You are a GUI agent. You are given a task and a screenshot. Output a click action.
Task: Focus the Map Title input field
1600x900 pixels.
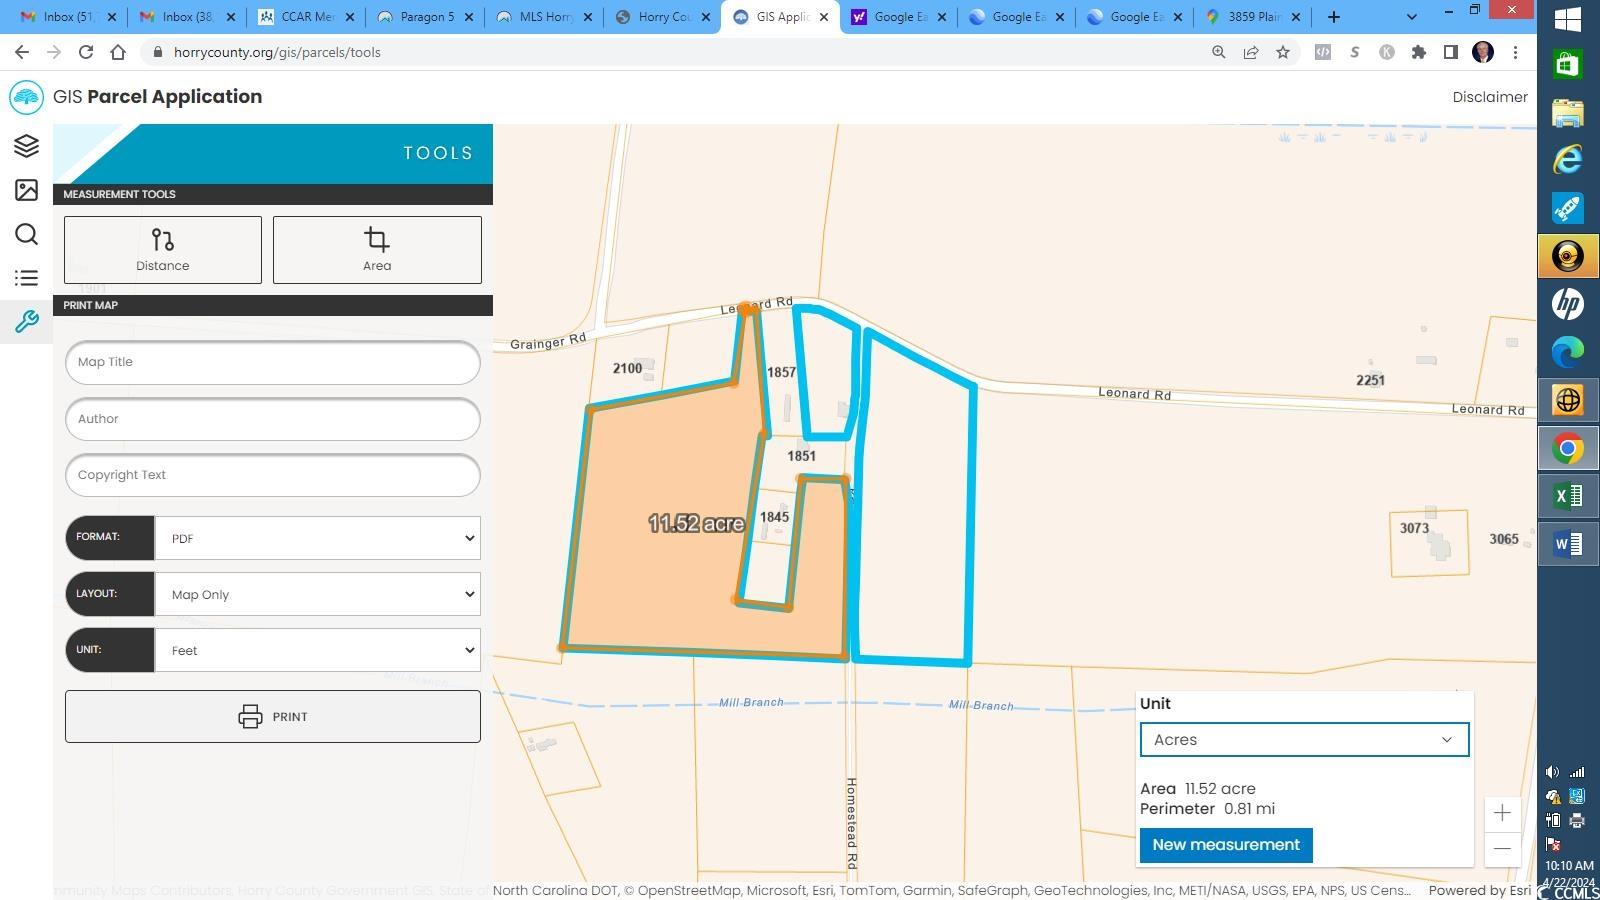273,362
